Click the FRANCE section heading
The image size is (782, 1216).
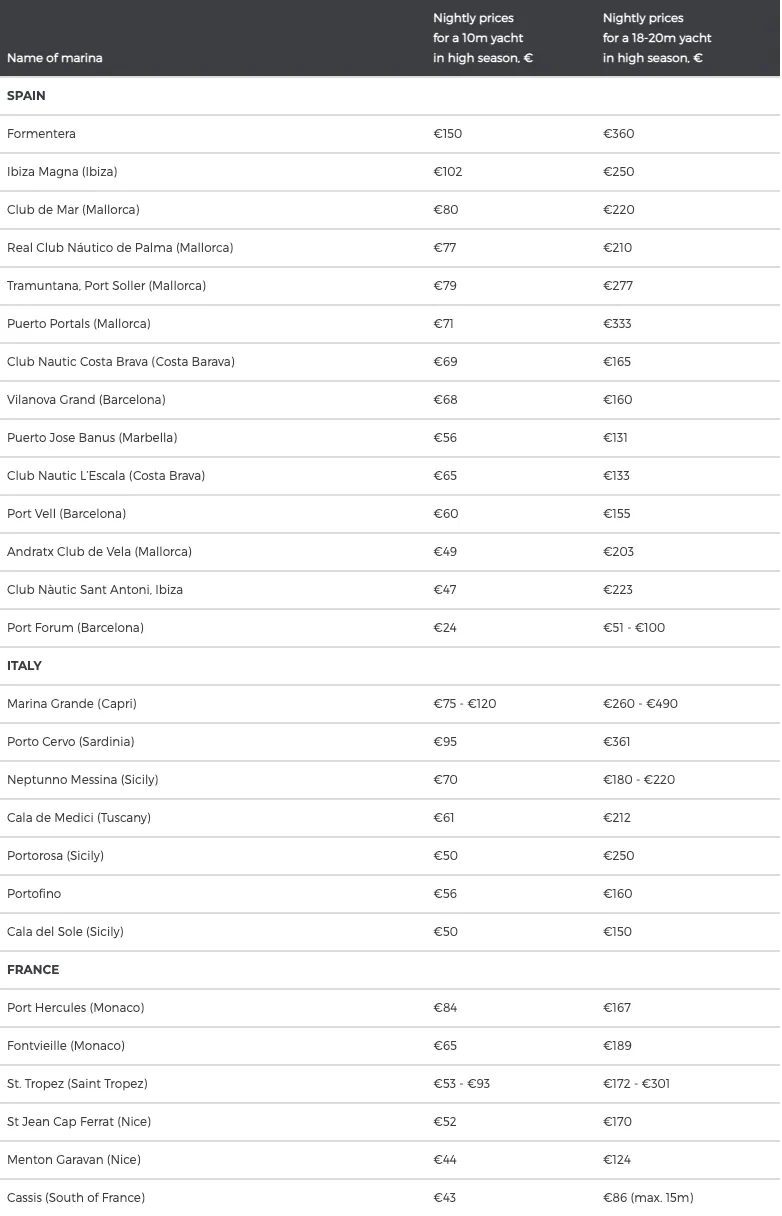pyautogui.click(x=33, y=970)
